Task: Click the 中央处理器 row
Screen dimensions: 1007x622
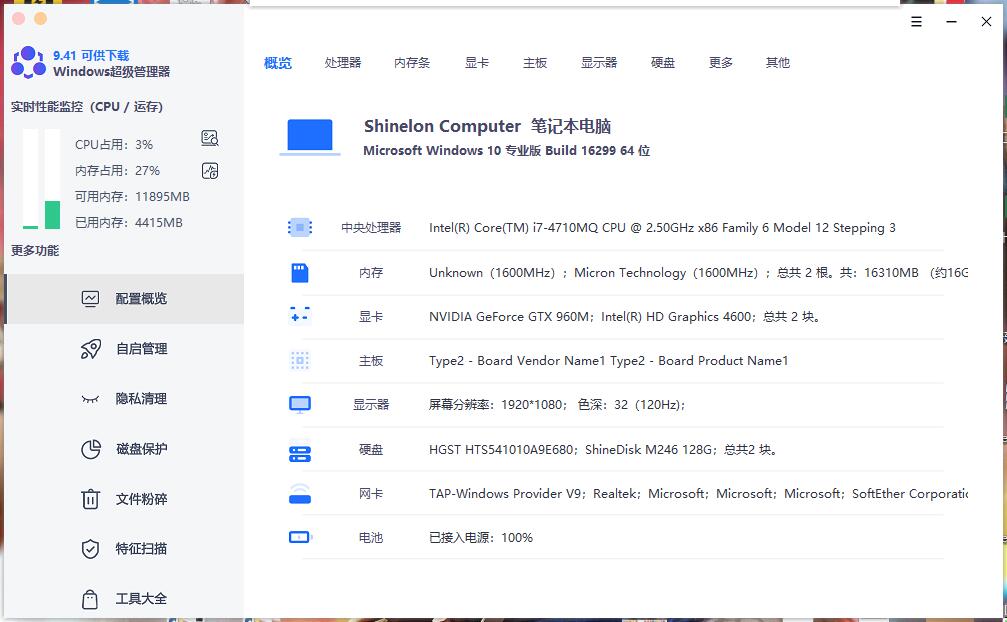Action: coord(614,228)
